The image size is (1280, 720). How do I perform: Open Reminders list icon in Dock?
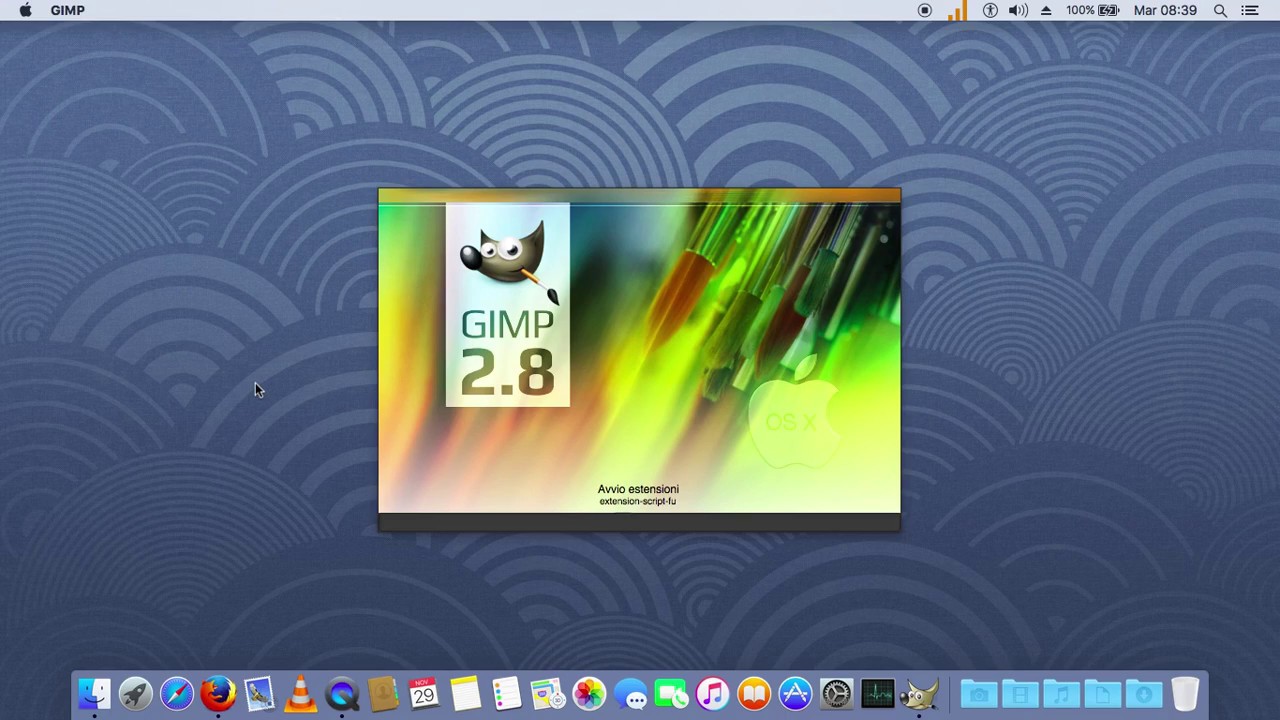tap(507, 694)
